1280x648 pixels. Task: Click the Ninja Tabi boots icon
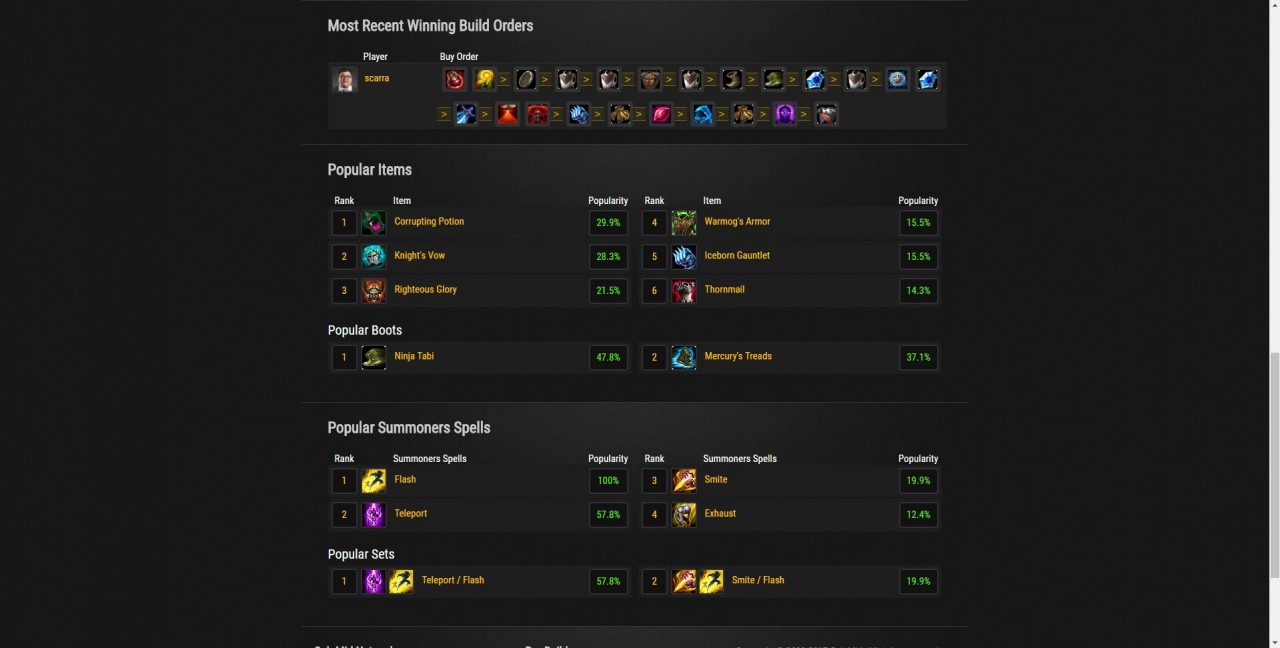(373, 357)
